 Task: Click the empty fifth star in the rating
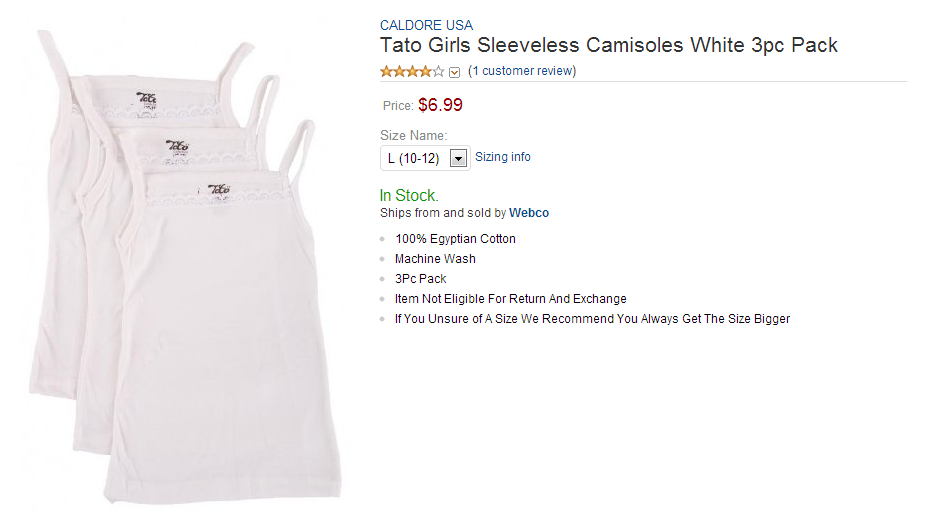438,72
